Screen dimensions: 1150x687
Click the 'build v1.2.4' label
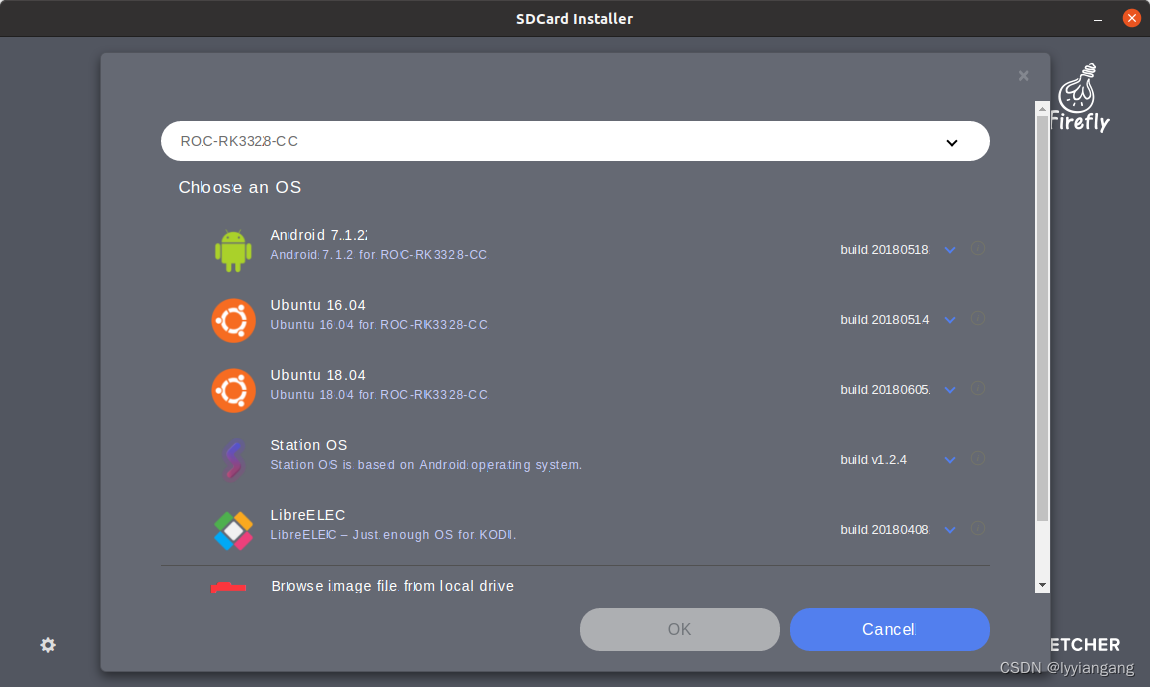(x=874, y=460)
